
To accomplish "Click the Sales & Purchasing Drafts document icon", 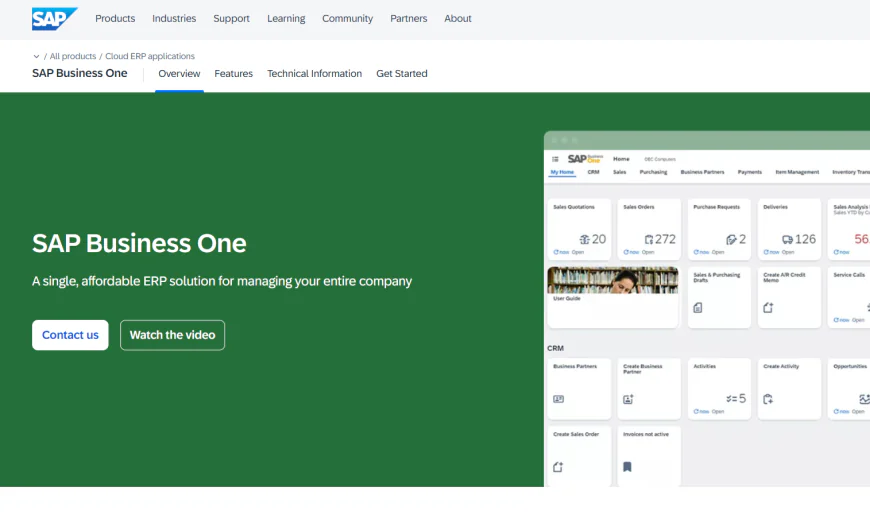I will pyautogui.click(x=697, y=308).
